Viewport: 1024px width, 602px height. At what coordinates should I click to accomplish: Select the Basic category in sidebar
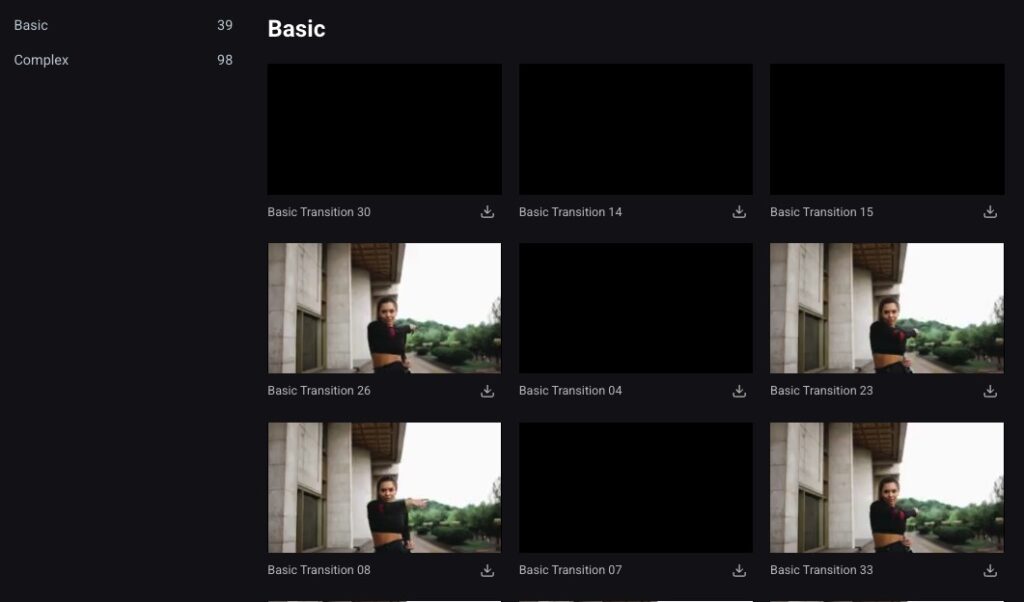tap(31, 25)
